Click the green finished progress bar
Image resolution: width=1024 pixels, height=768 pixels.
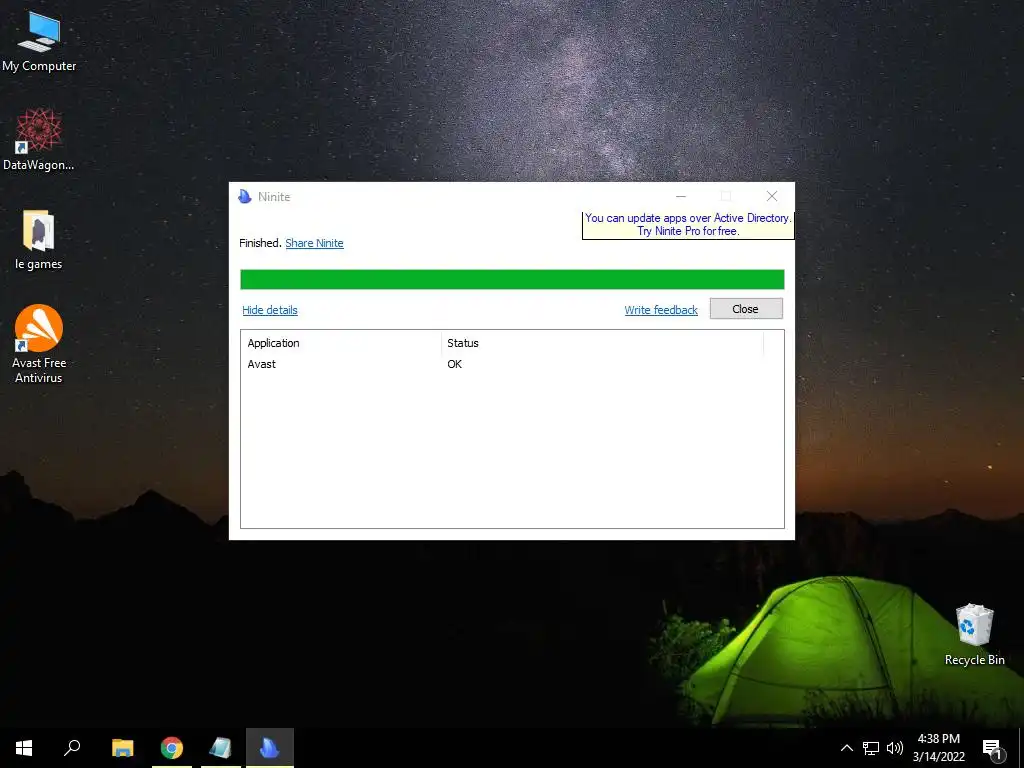pos(512,280)
